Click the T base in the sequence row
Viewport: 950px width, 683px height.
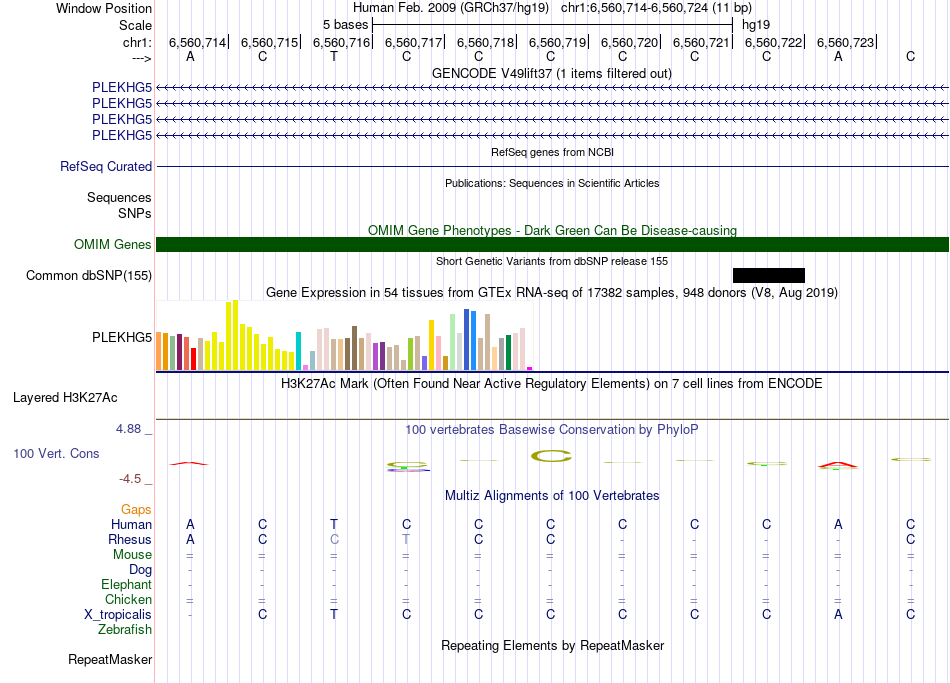pos(334,56)
